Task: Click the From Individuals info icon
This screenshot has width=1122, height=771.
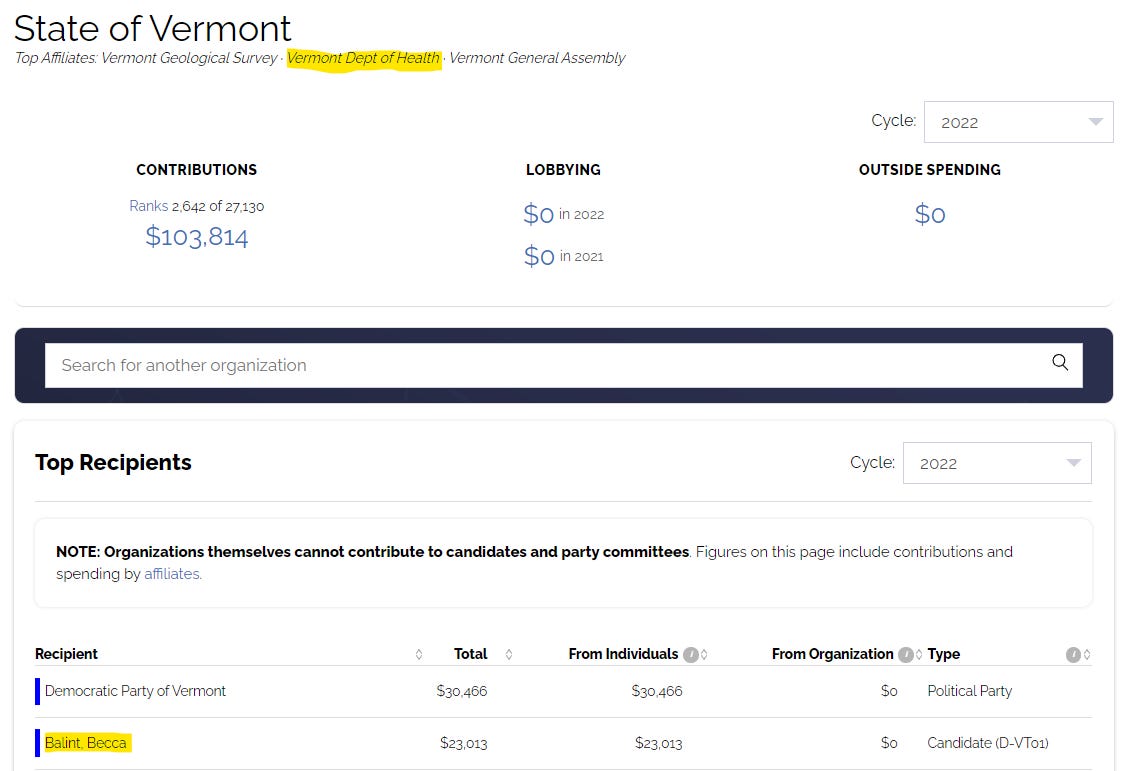Action: pyautogui.click(x=691, y=654)
